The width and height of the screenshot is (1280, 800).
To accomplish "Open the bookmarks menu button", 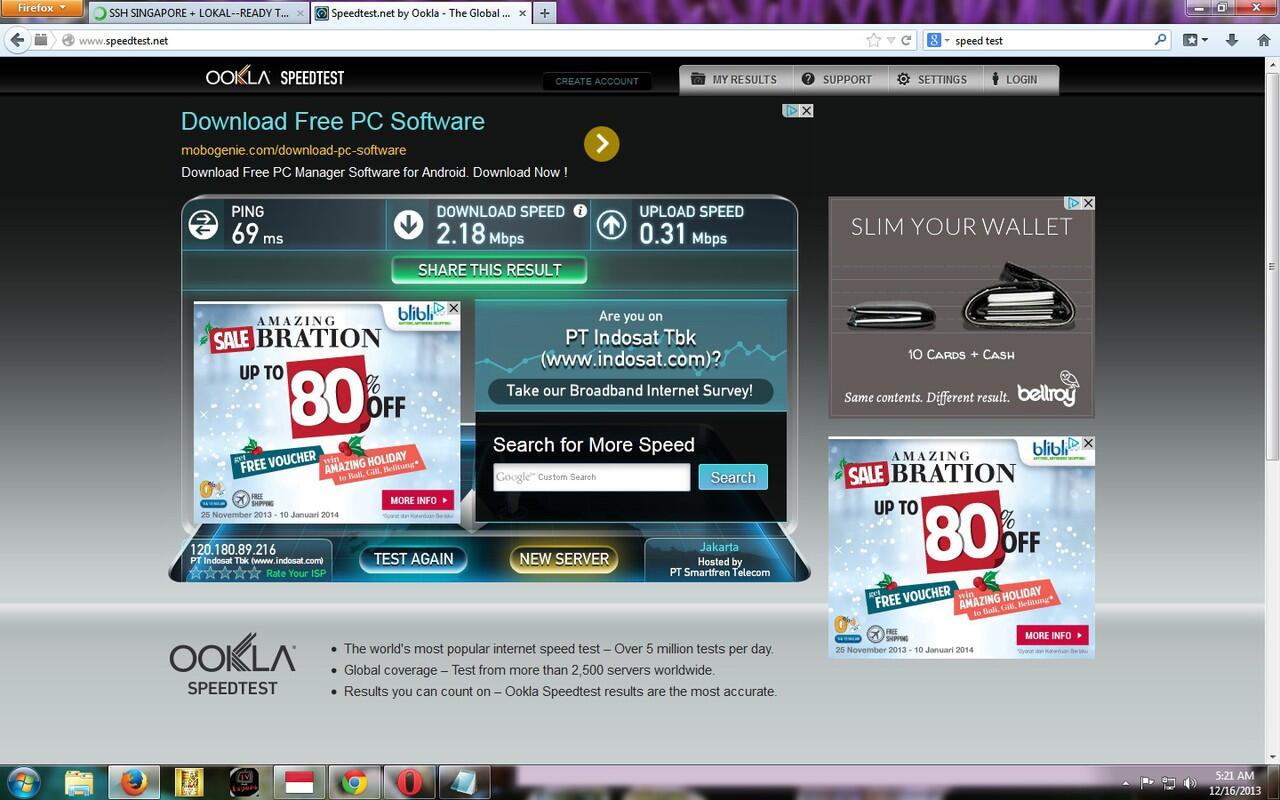I will click(x=1195, y=40).
